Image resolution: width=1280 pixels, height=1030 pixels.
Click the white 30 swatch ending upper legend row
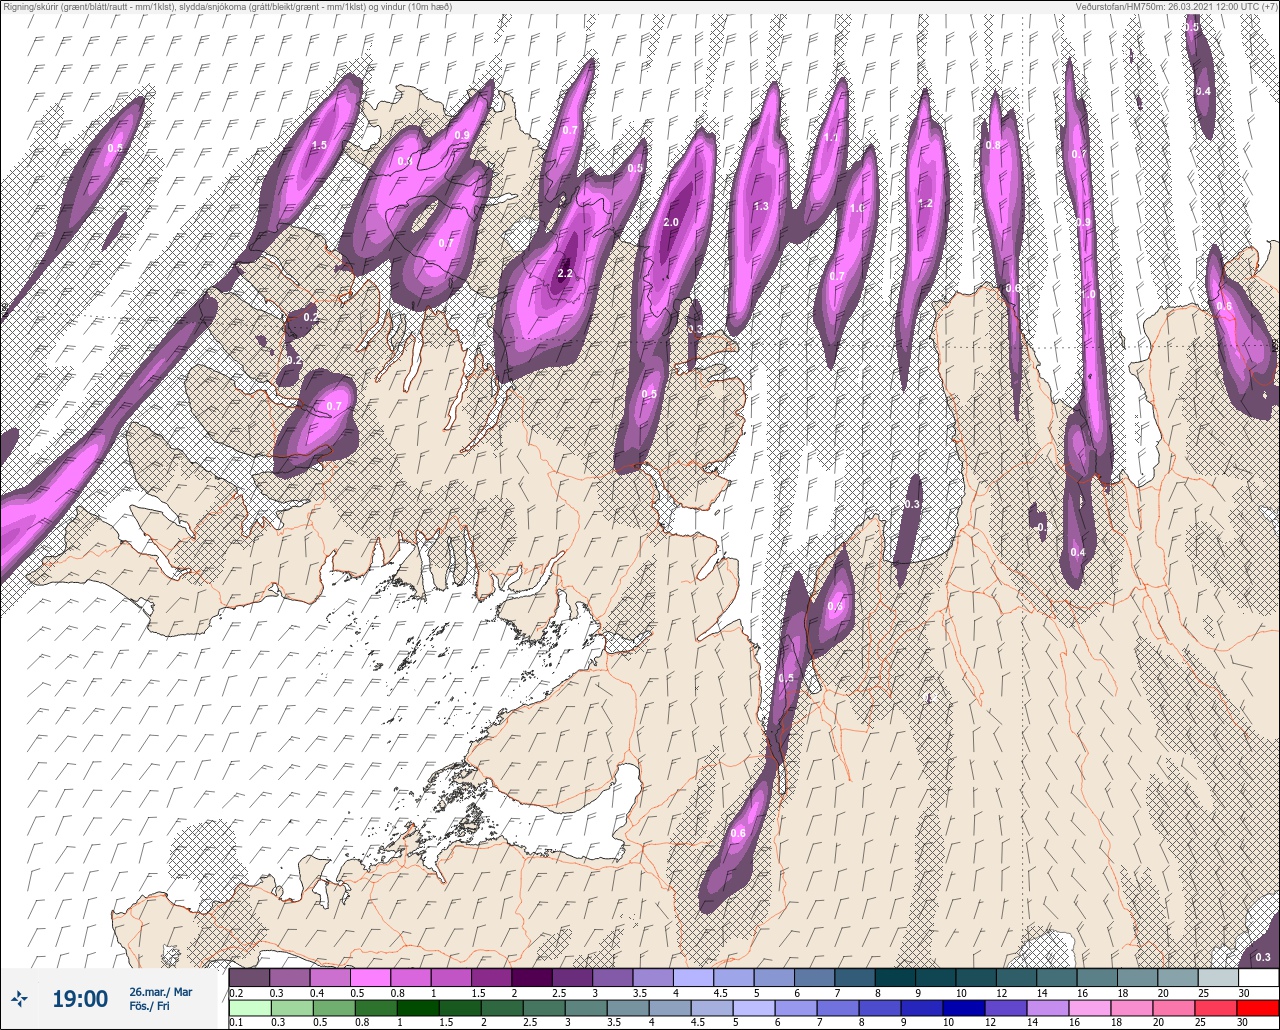click(x=1258, y=977)
